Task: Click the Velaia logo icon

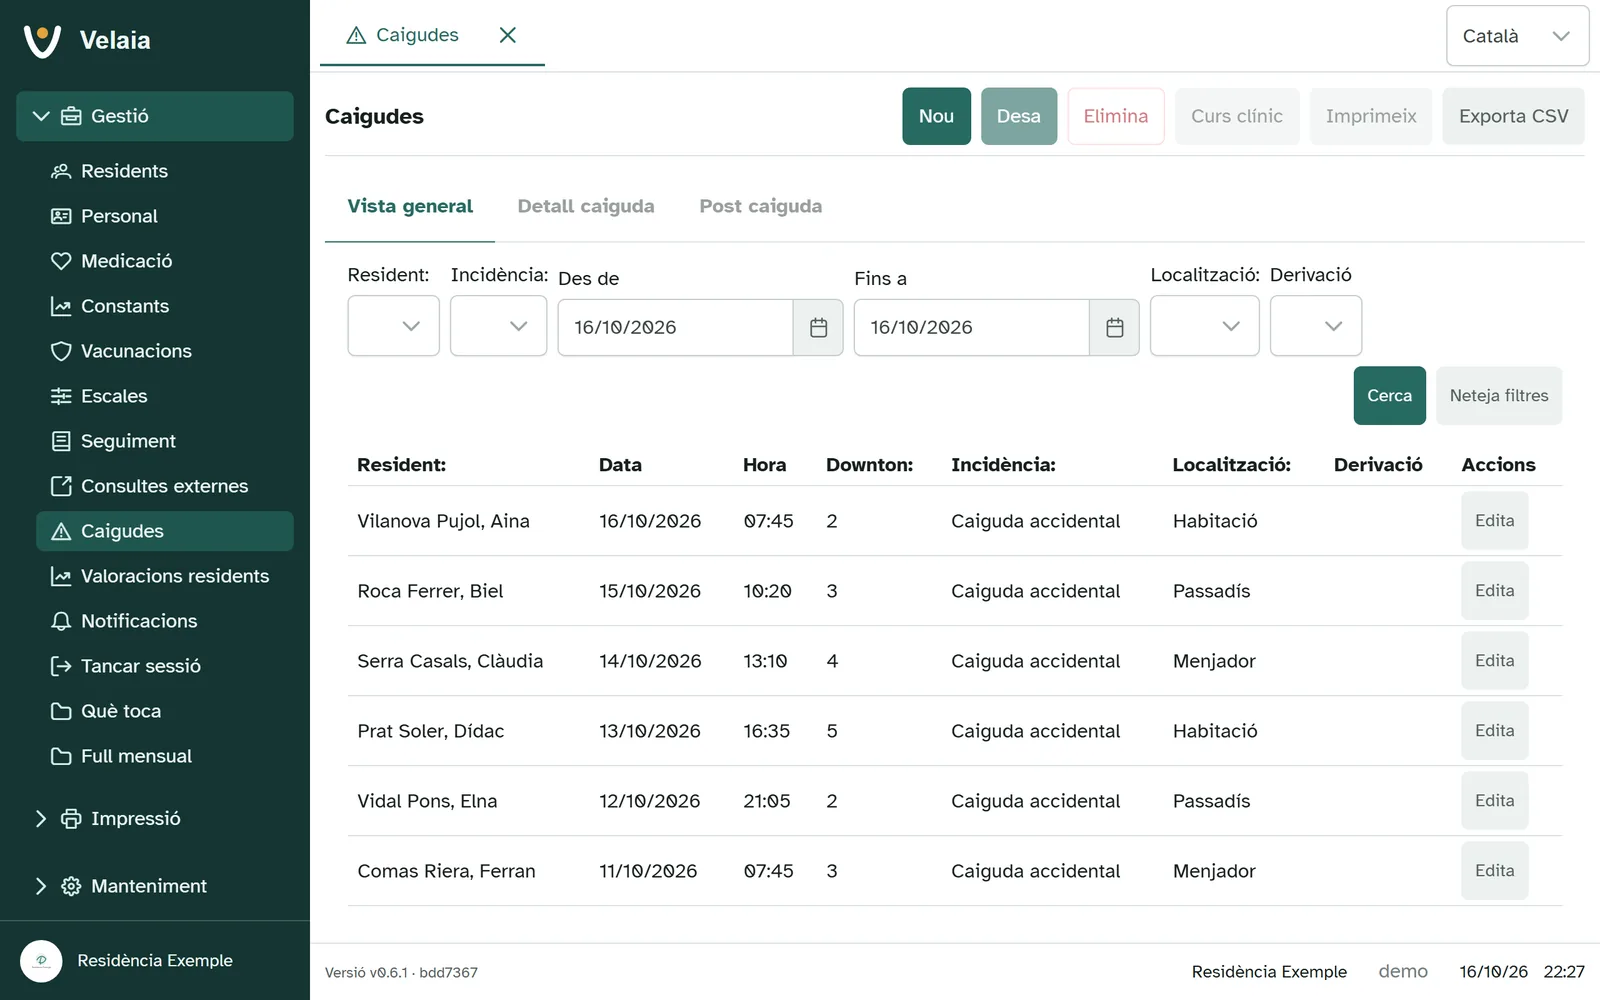Action: [42, 40]
